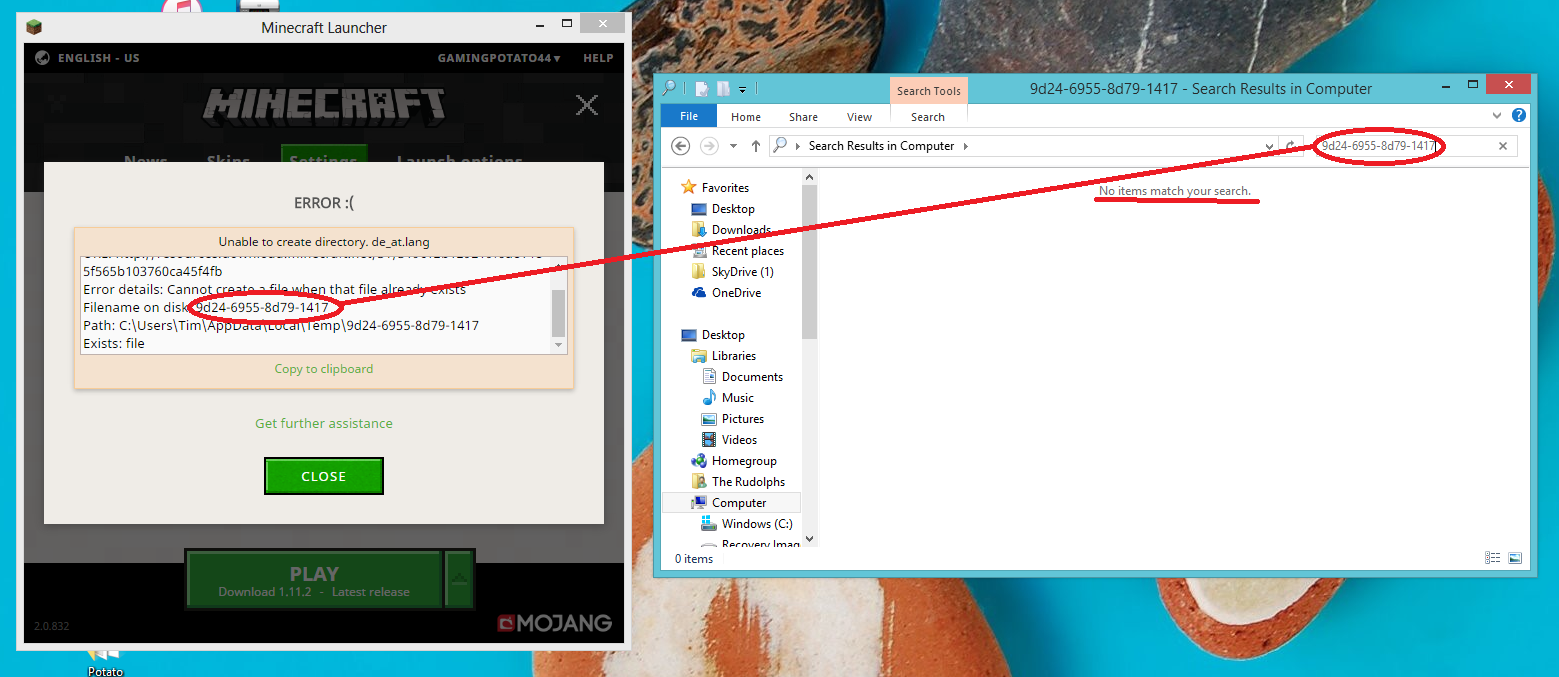Open the launch version arrow beside PLAY
The image size is (1559, 677).
[459, 579]
